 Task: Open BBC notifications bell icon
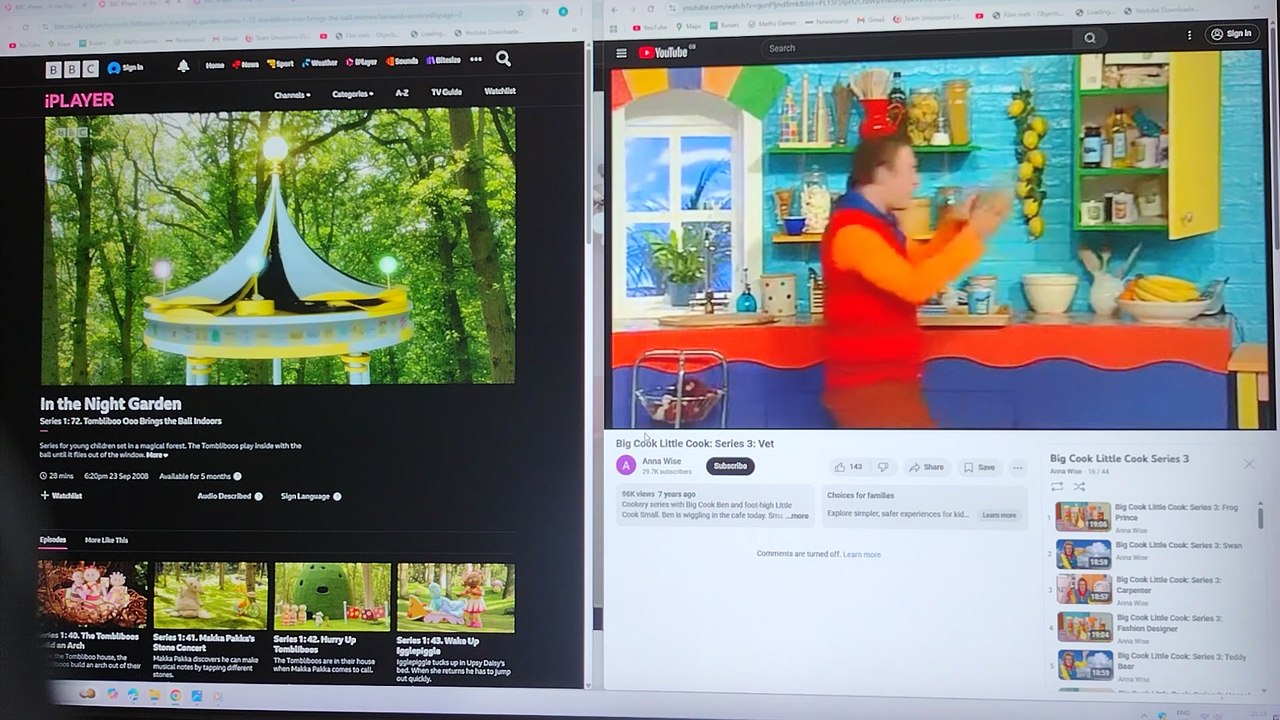pyautogui.click(x=183, y=66)
